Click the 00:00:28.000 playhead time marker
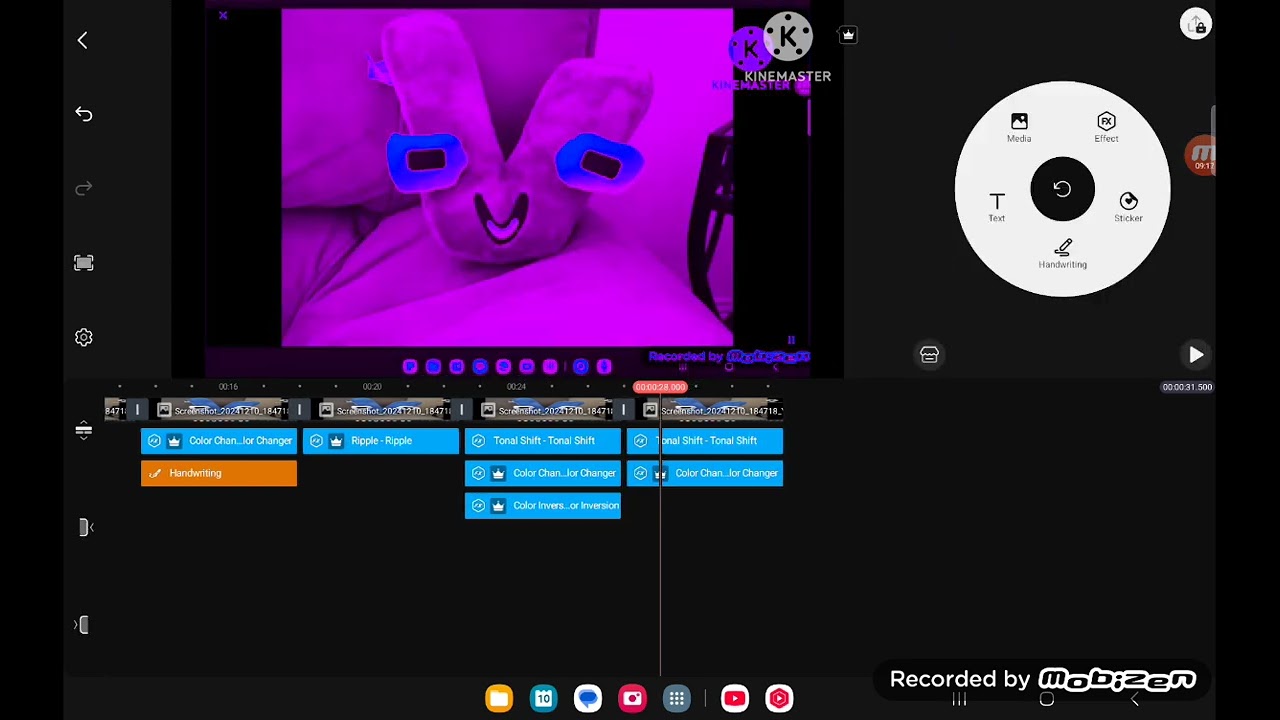 [x=660, y=387]
